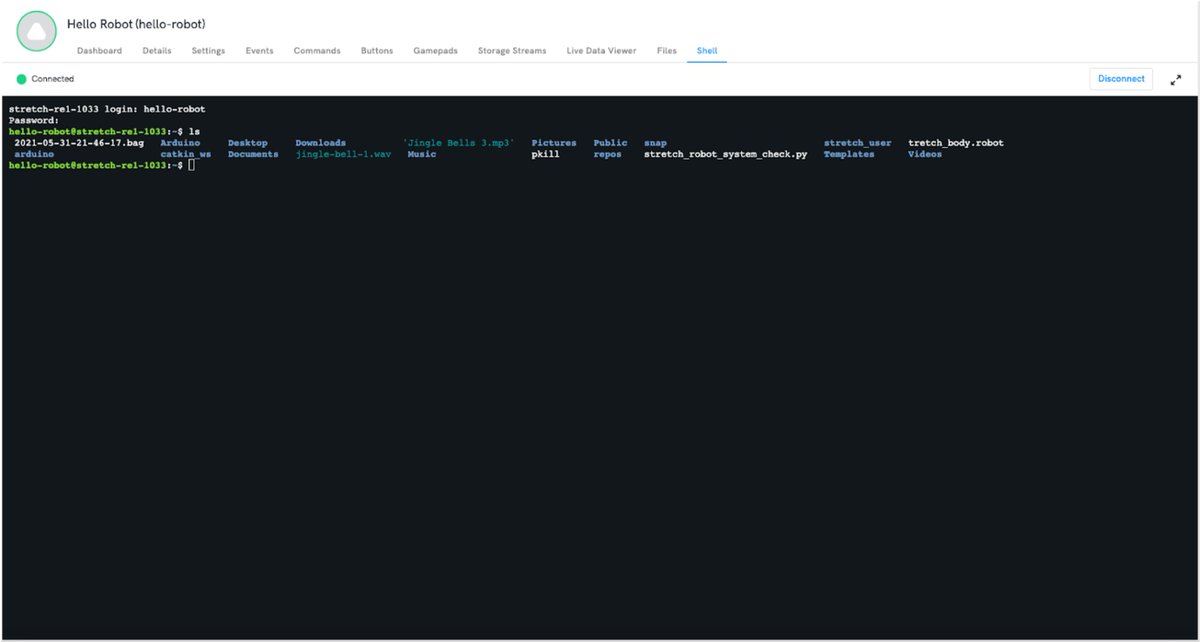Click the Videos directory name
The height and width of the screenshot is (642, 1200).
925,154
